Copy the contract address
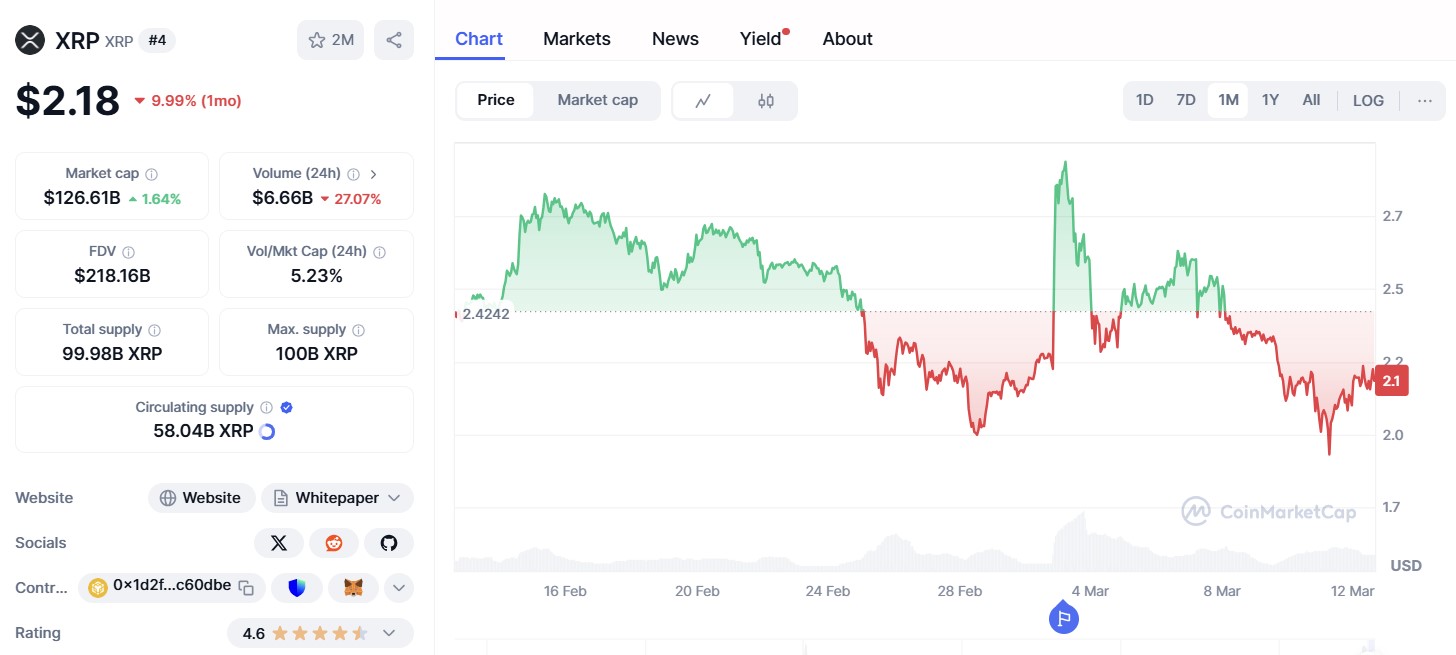The width and height of the screenshot is (1456, 655). click(x=246, y=587)
